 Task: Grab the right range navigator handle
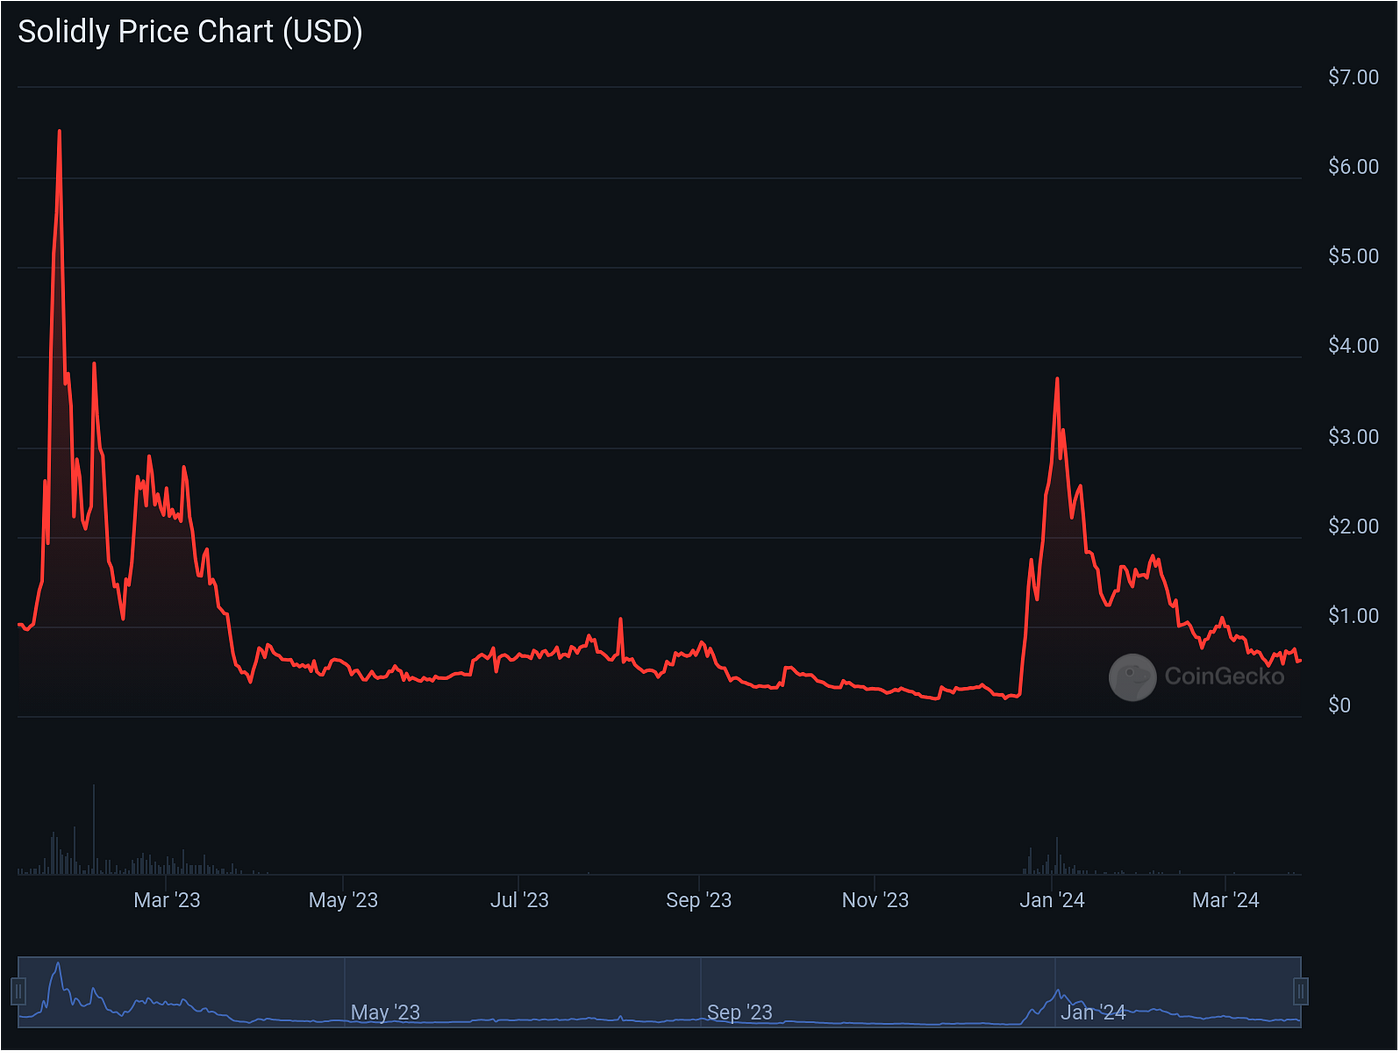(x=1301, y=991)
